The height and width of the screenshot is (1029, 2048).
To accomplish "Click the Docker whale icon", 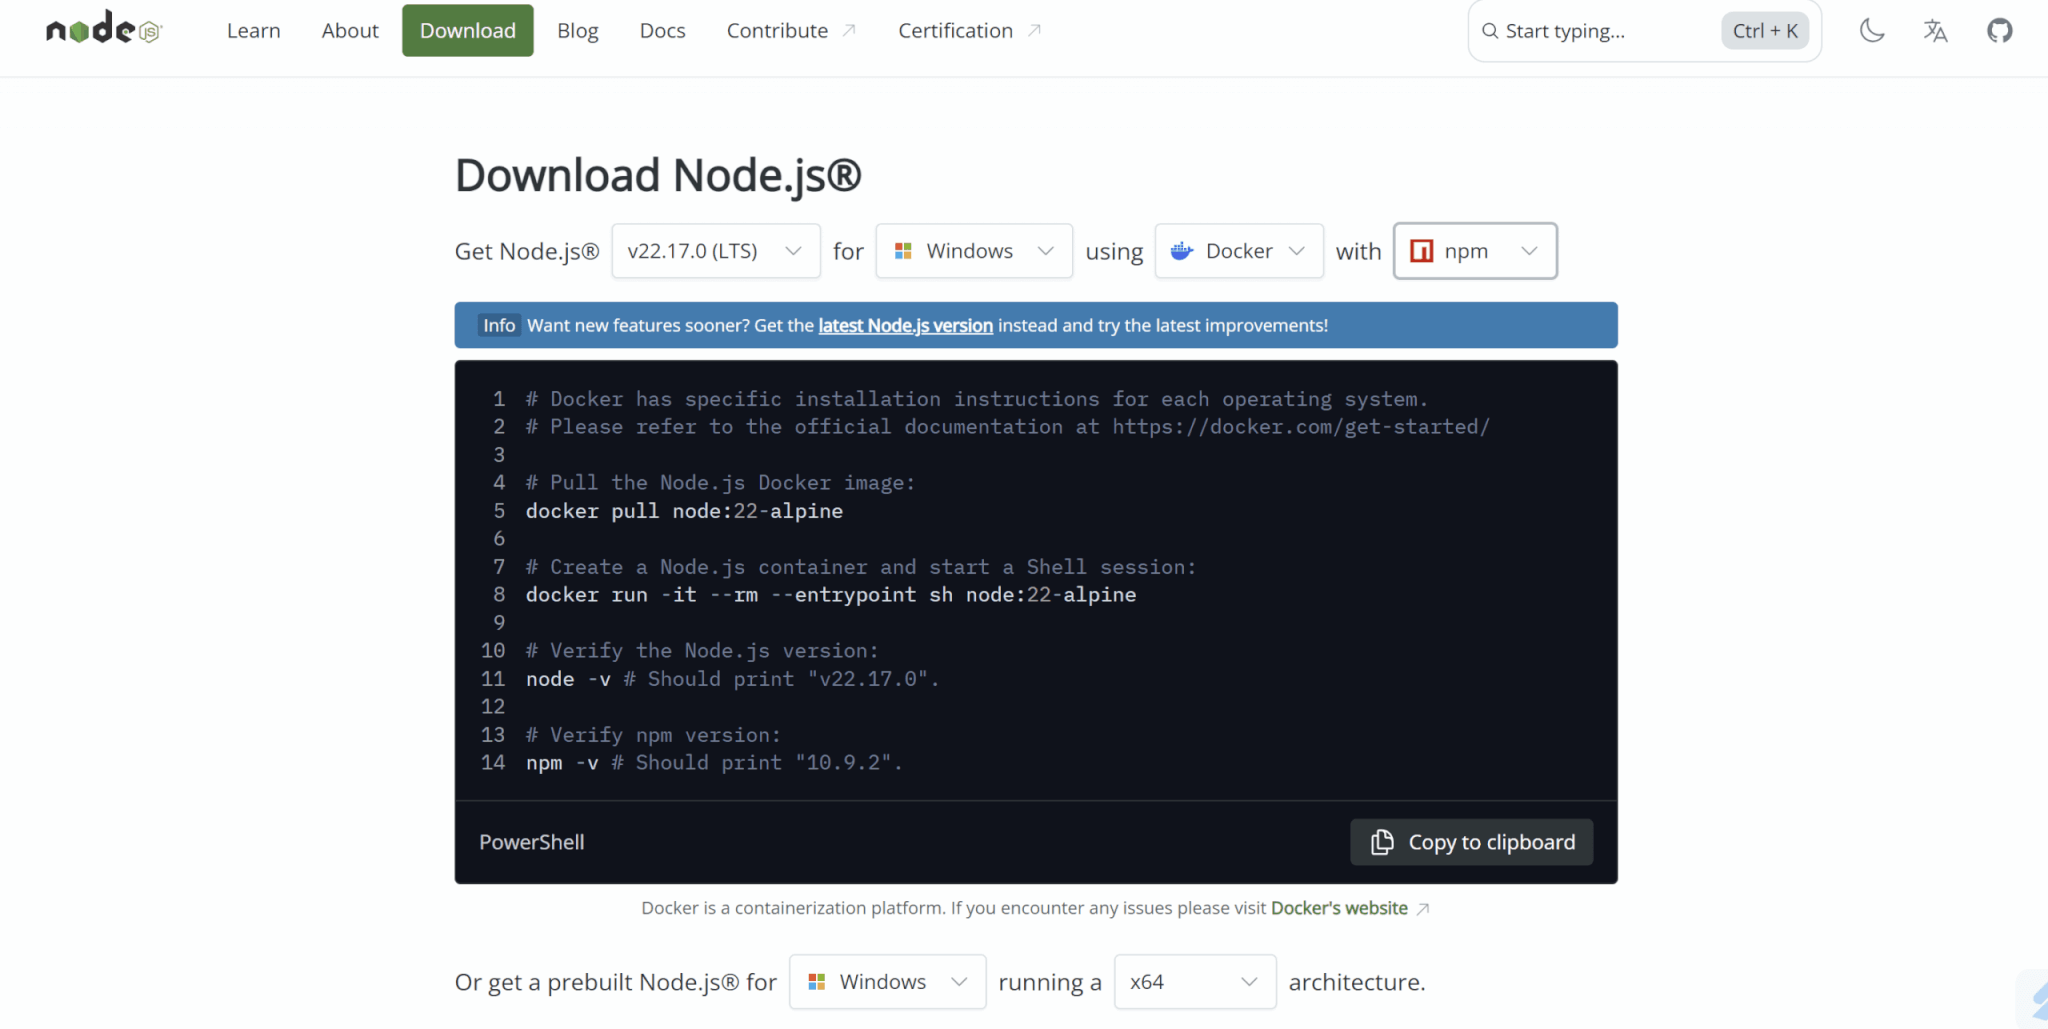I will point(1182,251).
